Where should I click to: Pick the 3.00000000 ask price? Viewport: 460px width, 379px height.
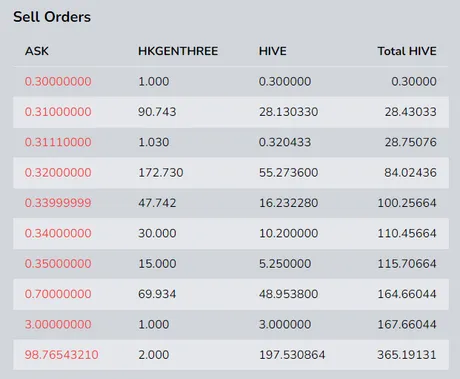[58, 324]
